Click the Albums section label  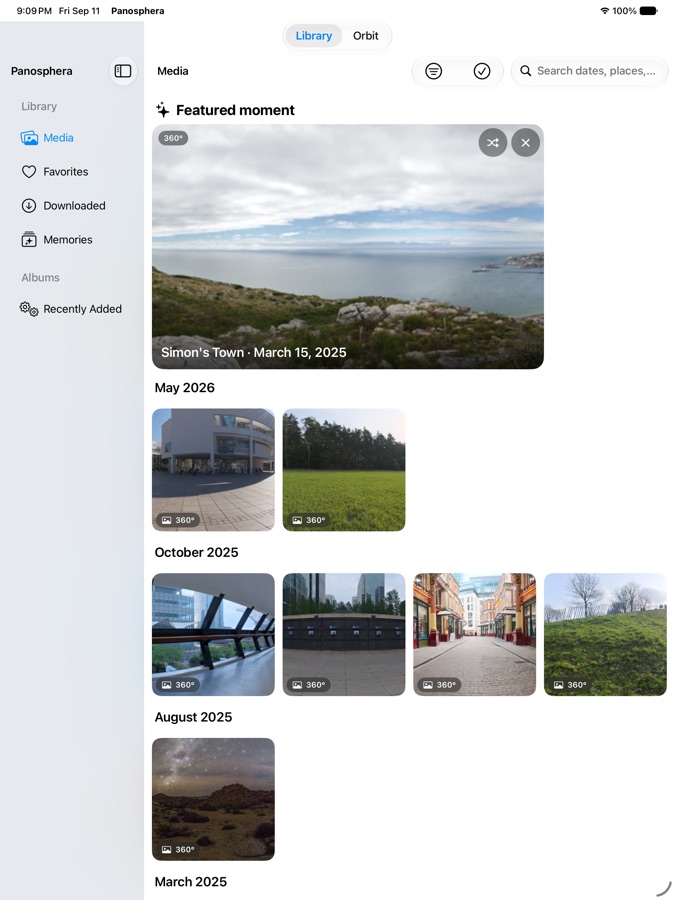click(40, 277)
